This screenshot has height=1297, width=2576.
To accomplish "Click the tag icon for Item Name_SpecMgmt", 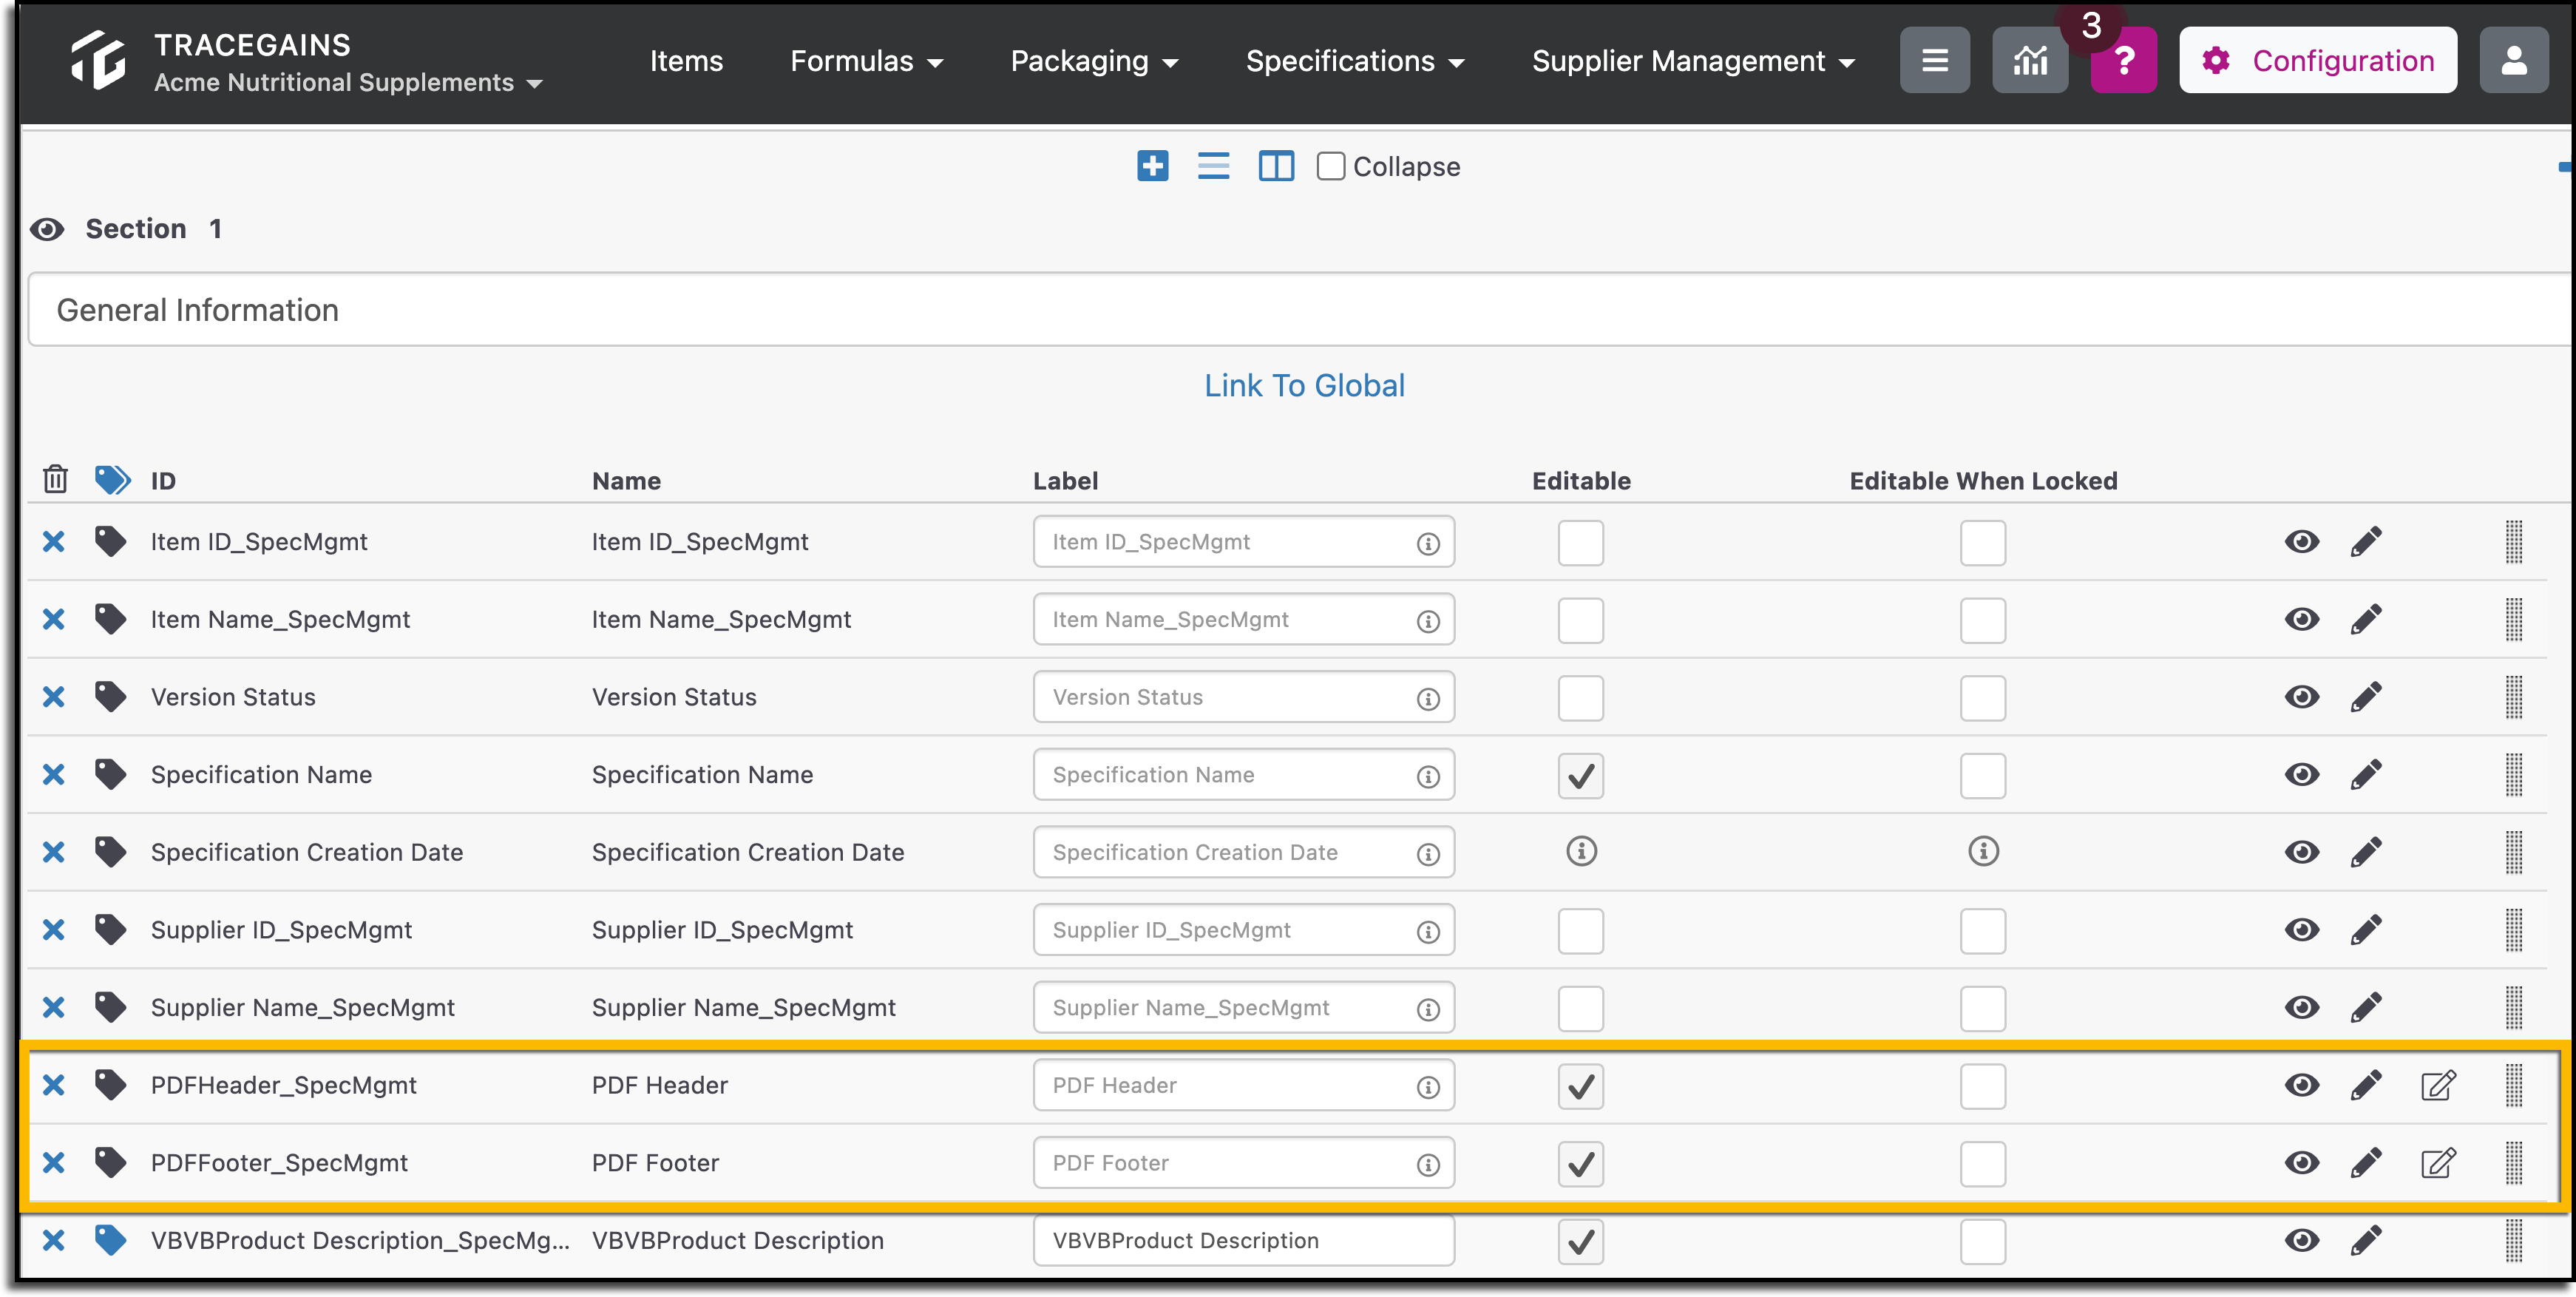I will coord(110,619).
